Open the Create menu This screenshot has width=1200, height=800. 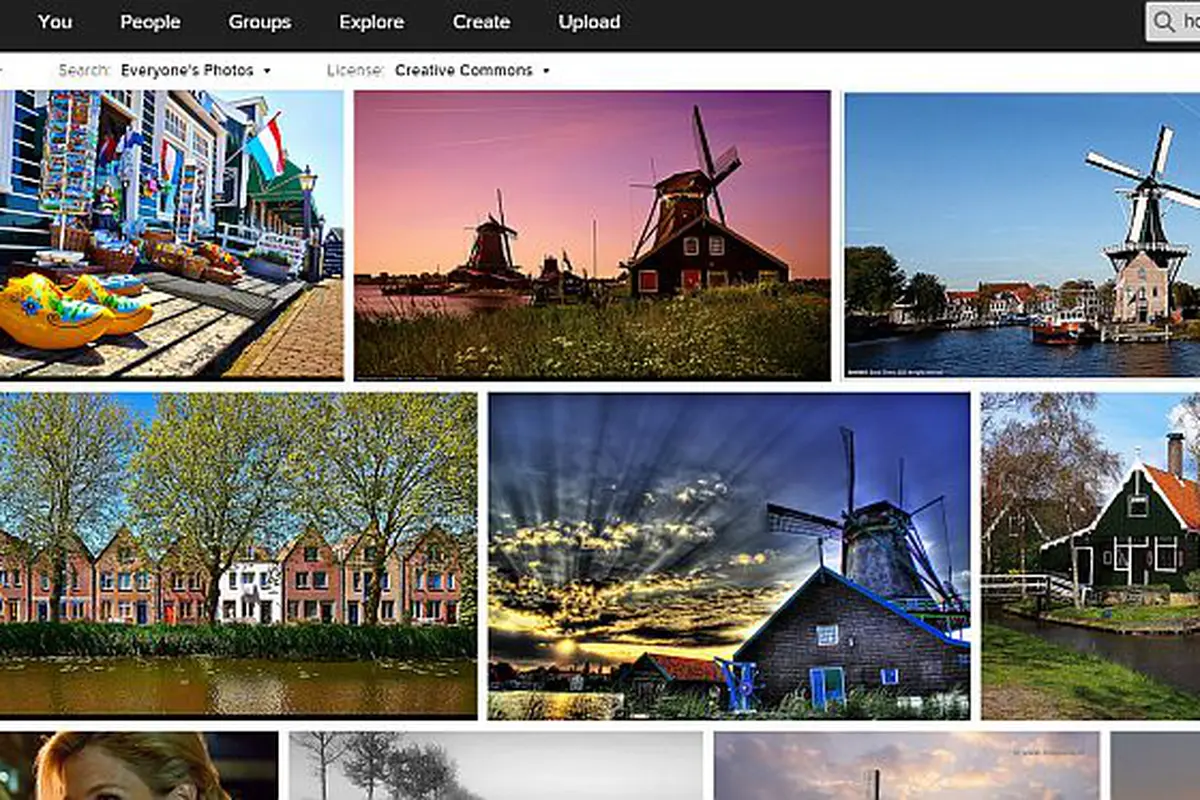[481, 22]
